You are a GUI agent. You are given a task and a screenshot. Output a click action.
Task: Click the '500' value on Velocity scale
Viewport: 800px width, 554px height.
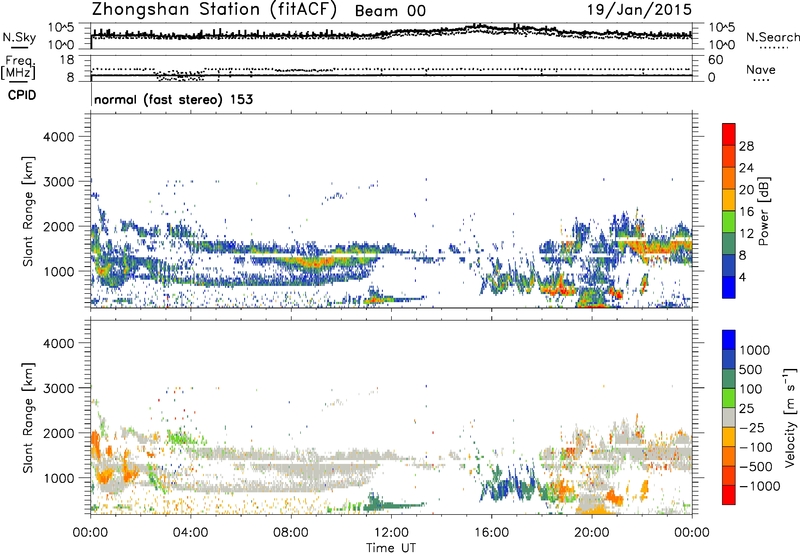[x=751, y=369]
